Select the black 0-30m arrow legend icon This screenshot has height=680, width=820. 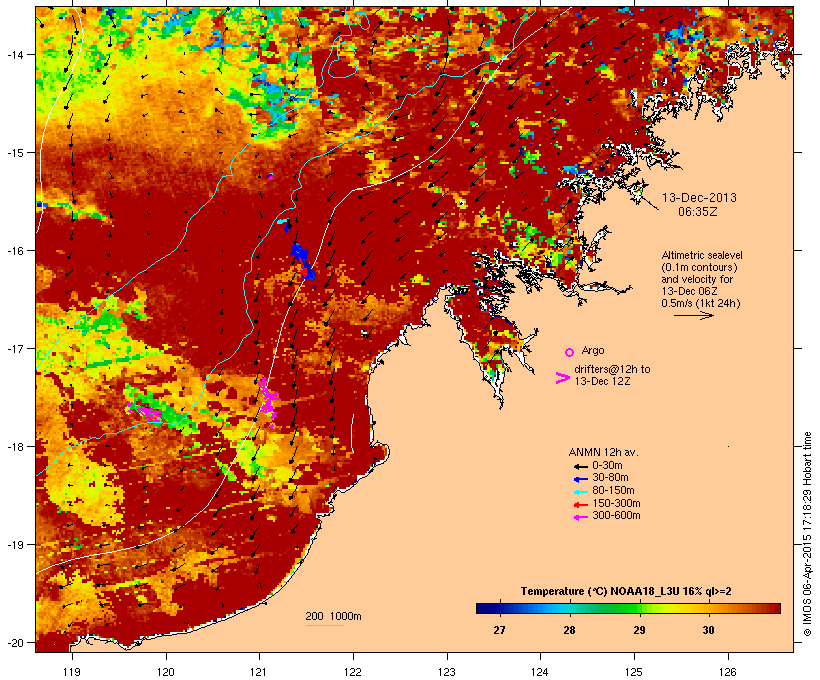click(580, 467)
